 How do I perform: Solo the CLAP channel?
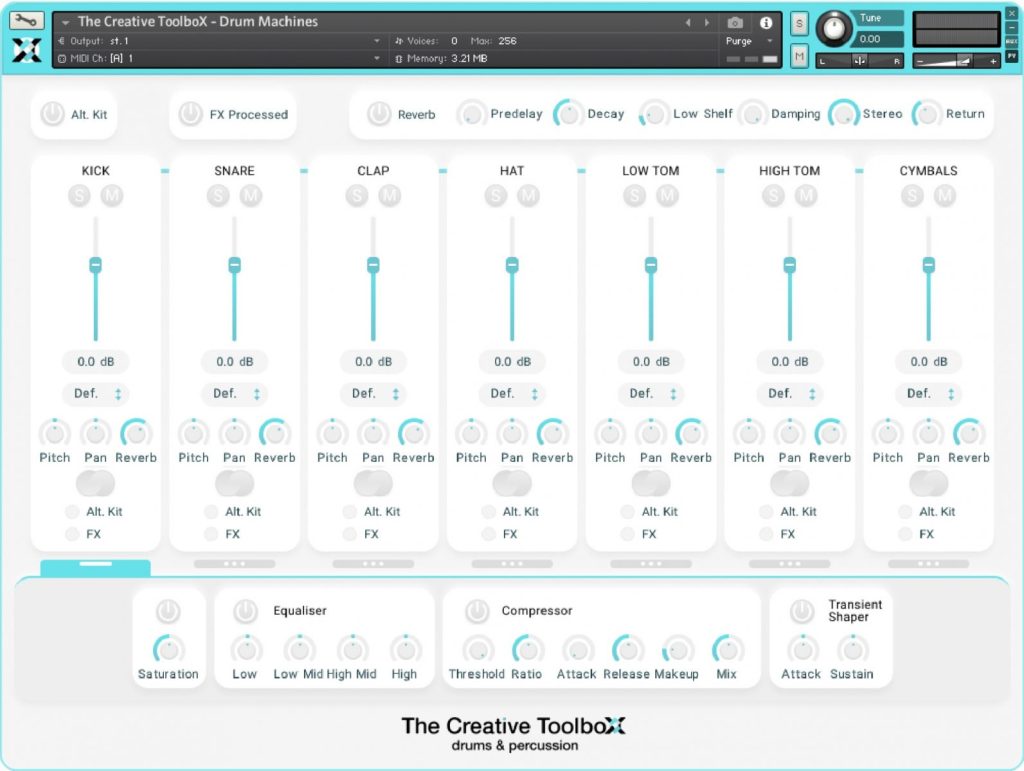click(357, 195)
